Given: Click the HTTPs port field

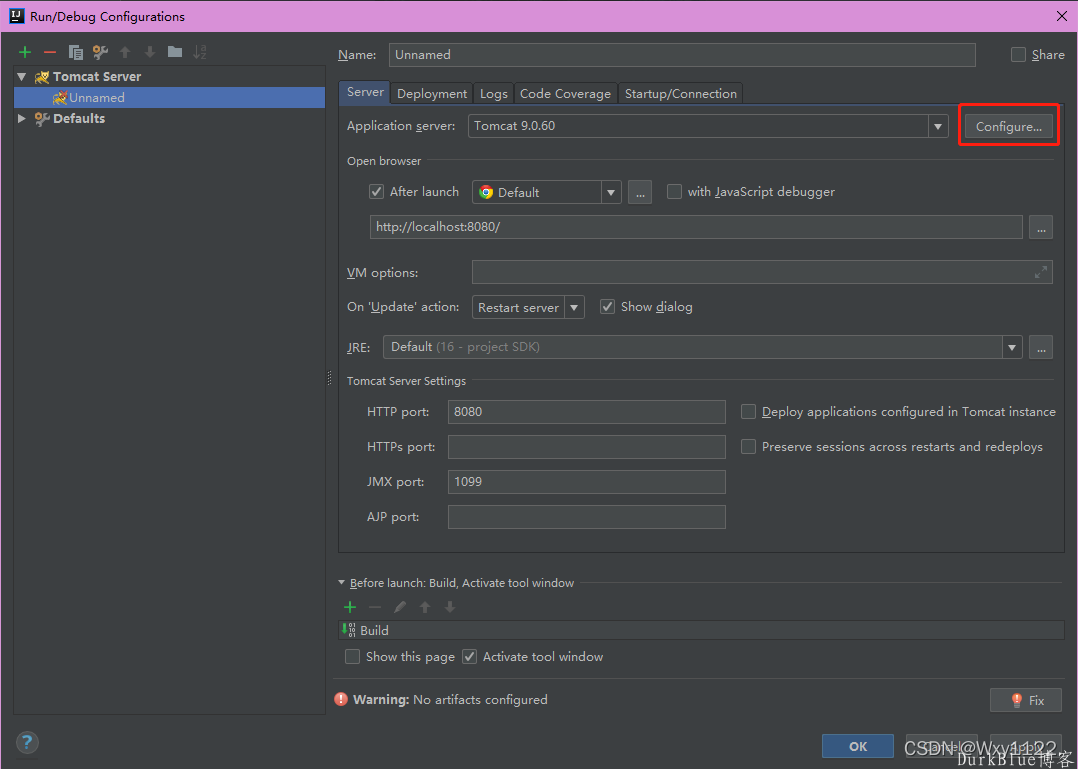Looking at the screenshot, I should coord(586,447).
